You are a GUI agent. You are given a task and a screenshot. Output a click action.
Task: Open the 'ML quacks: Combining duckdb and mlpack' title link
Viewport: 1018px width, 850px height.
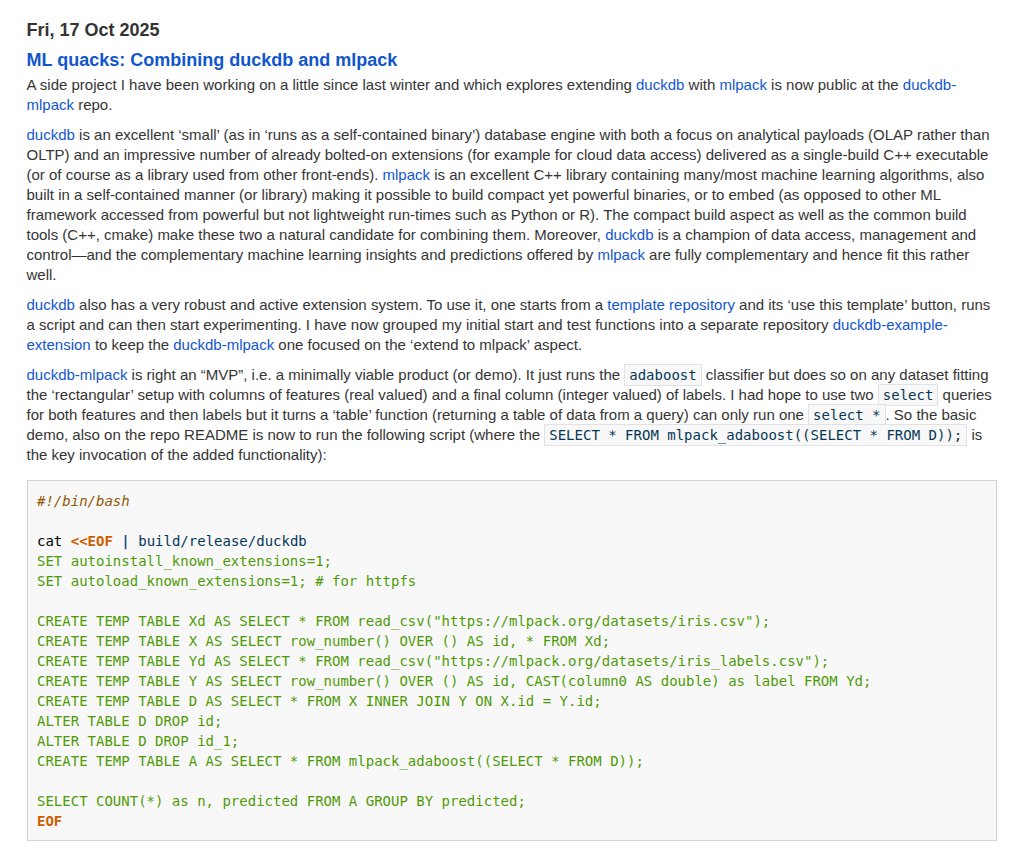pyautogui.click(x=212, y=60)
